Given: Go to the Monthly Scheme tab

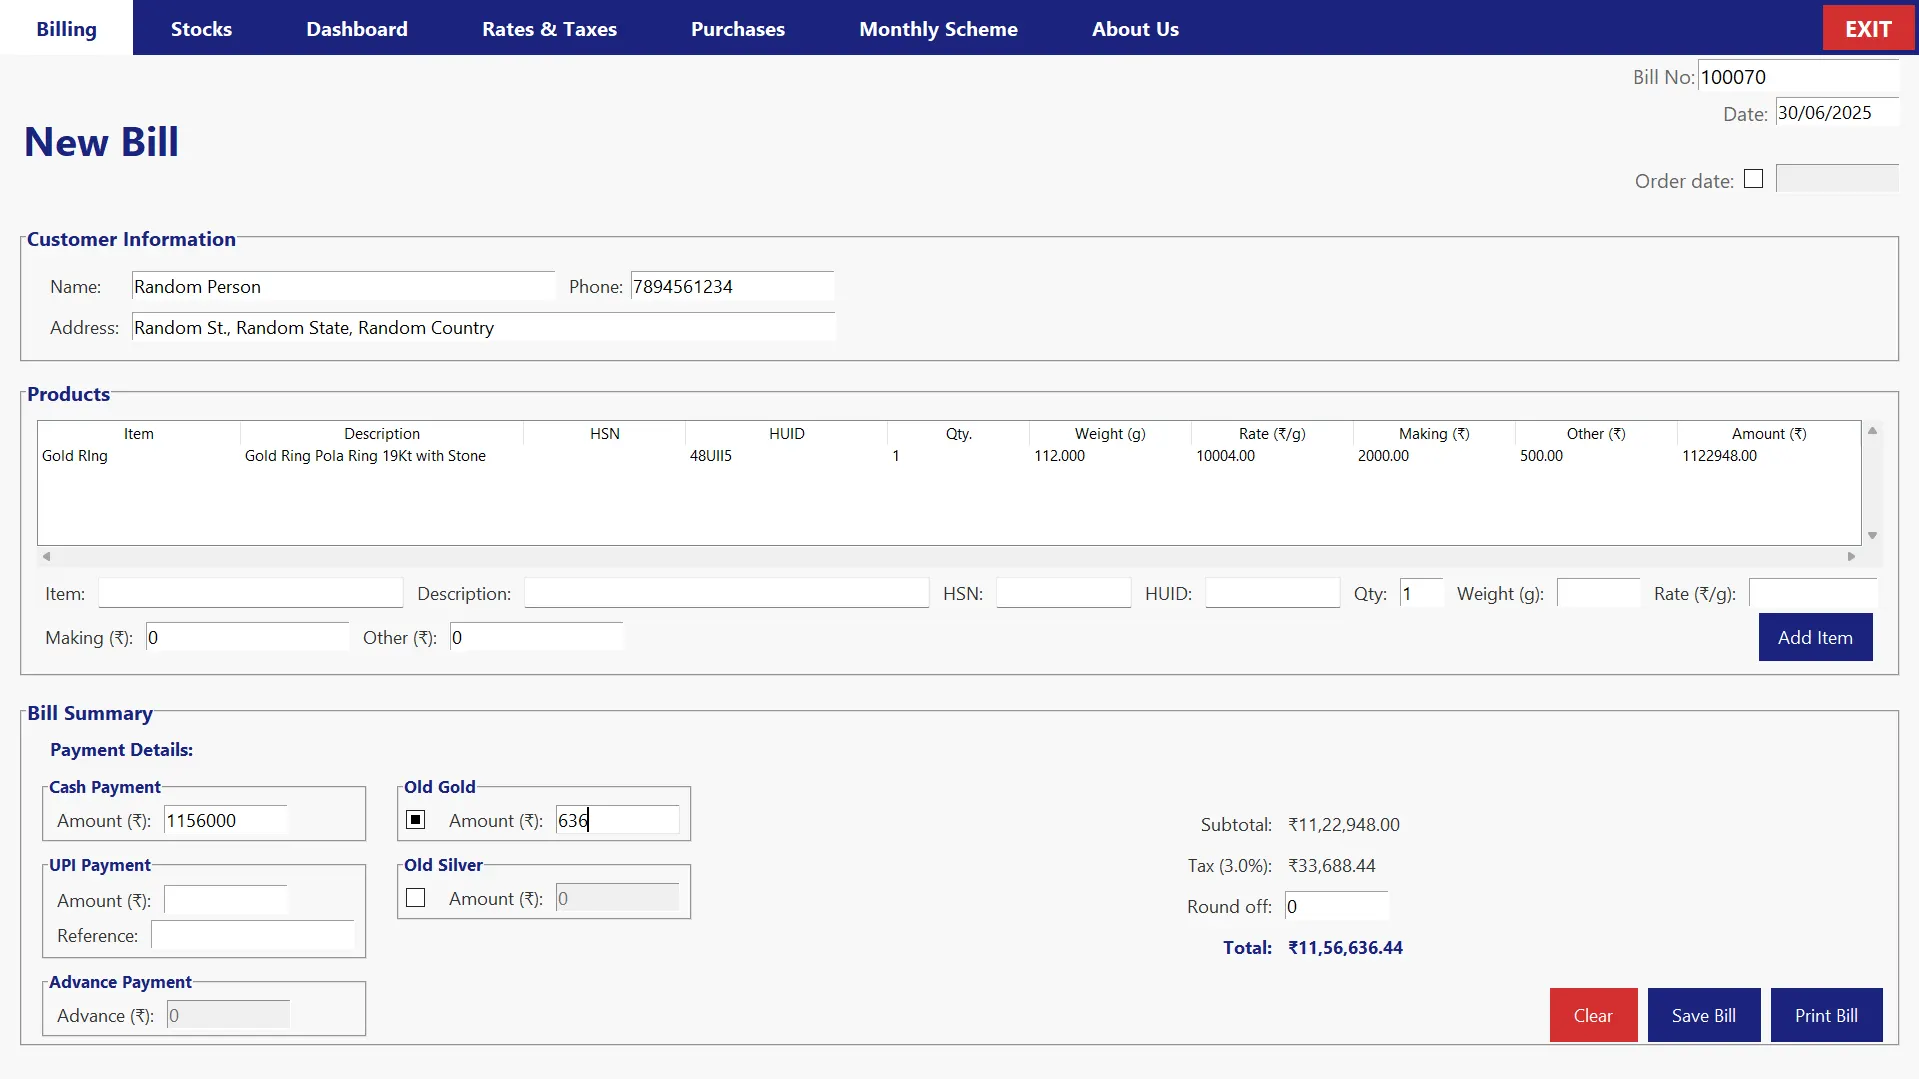Looking at the screenshot, I should [938, 29].
